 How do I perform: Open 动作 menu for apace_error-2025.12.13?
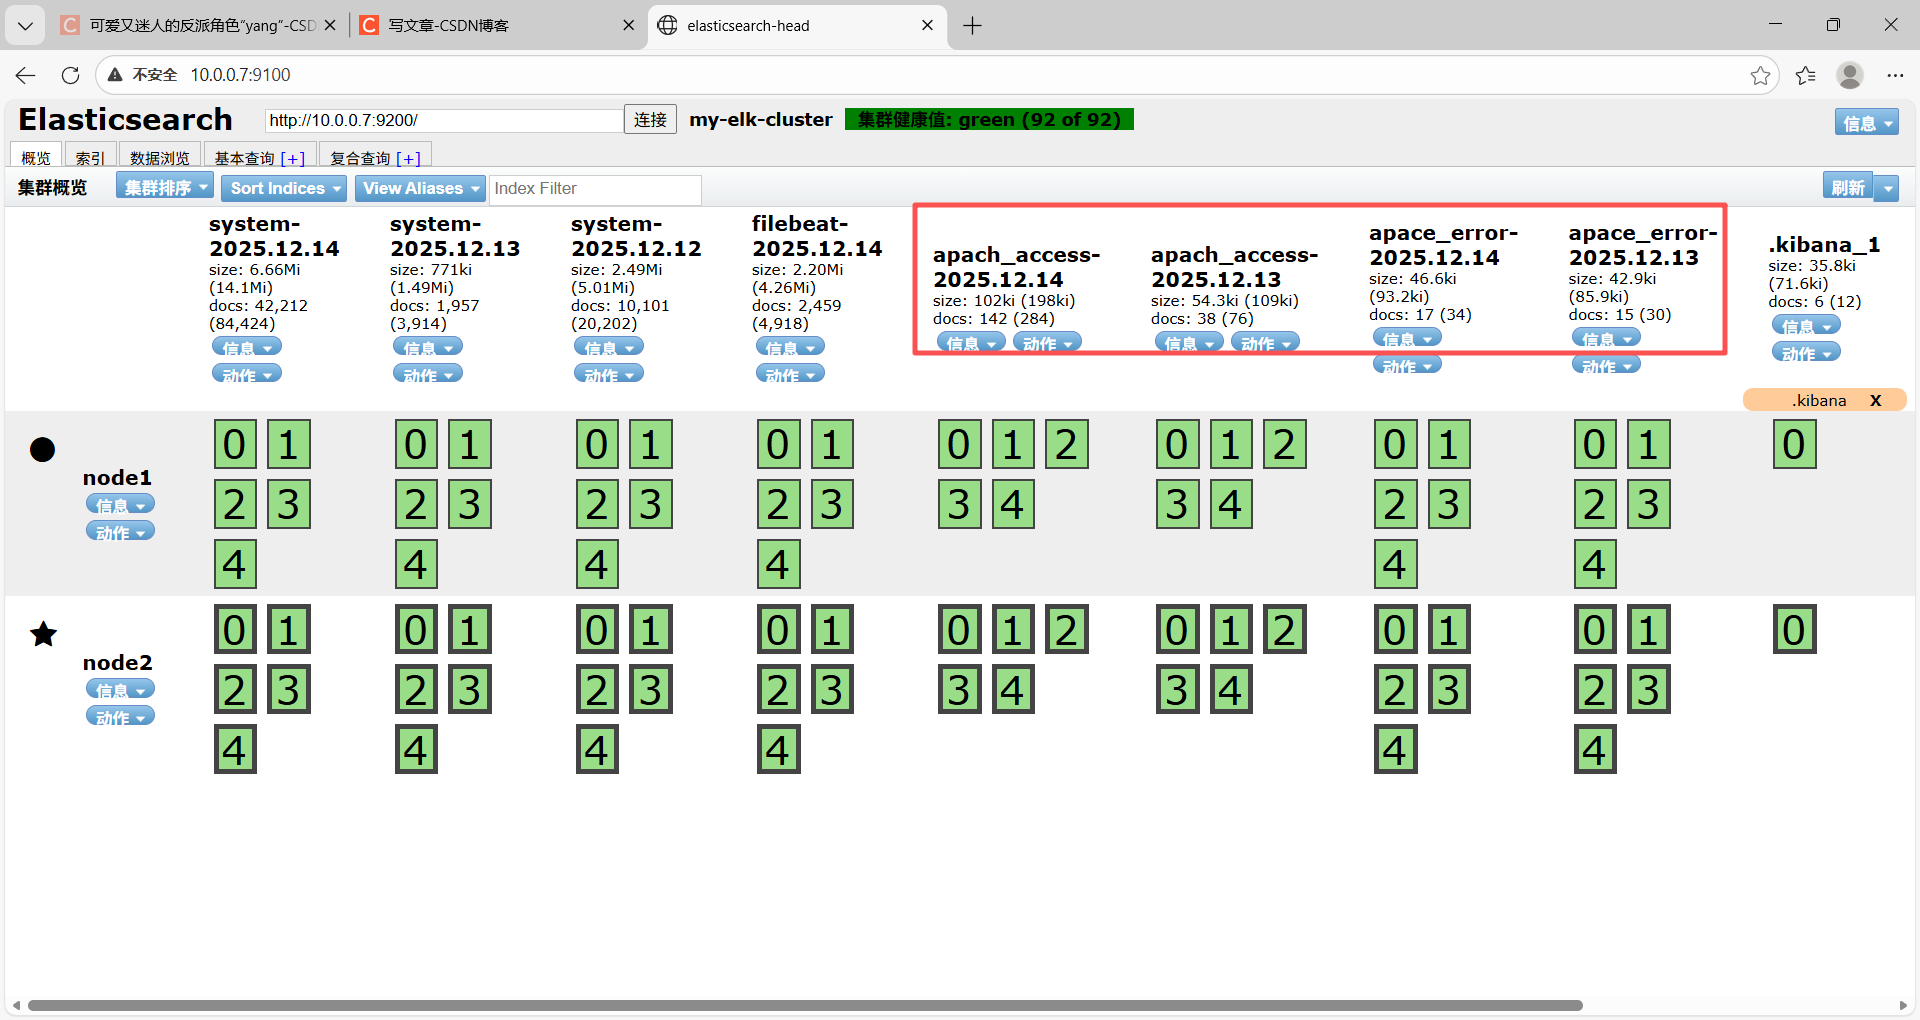[1606, 366]
